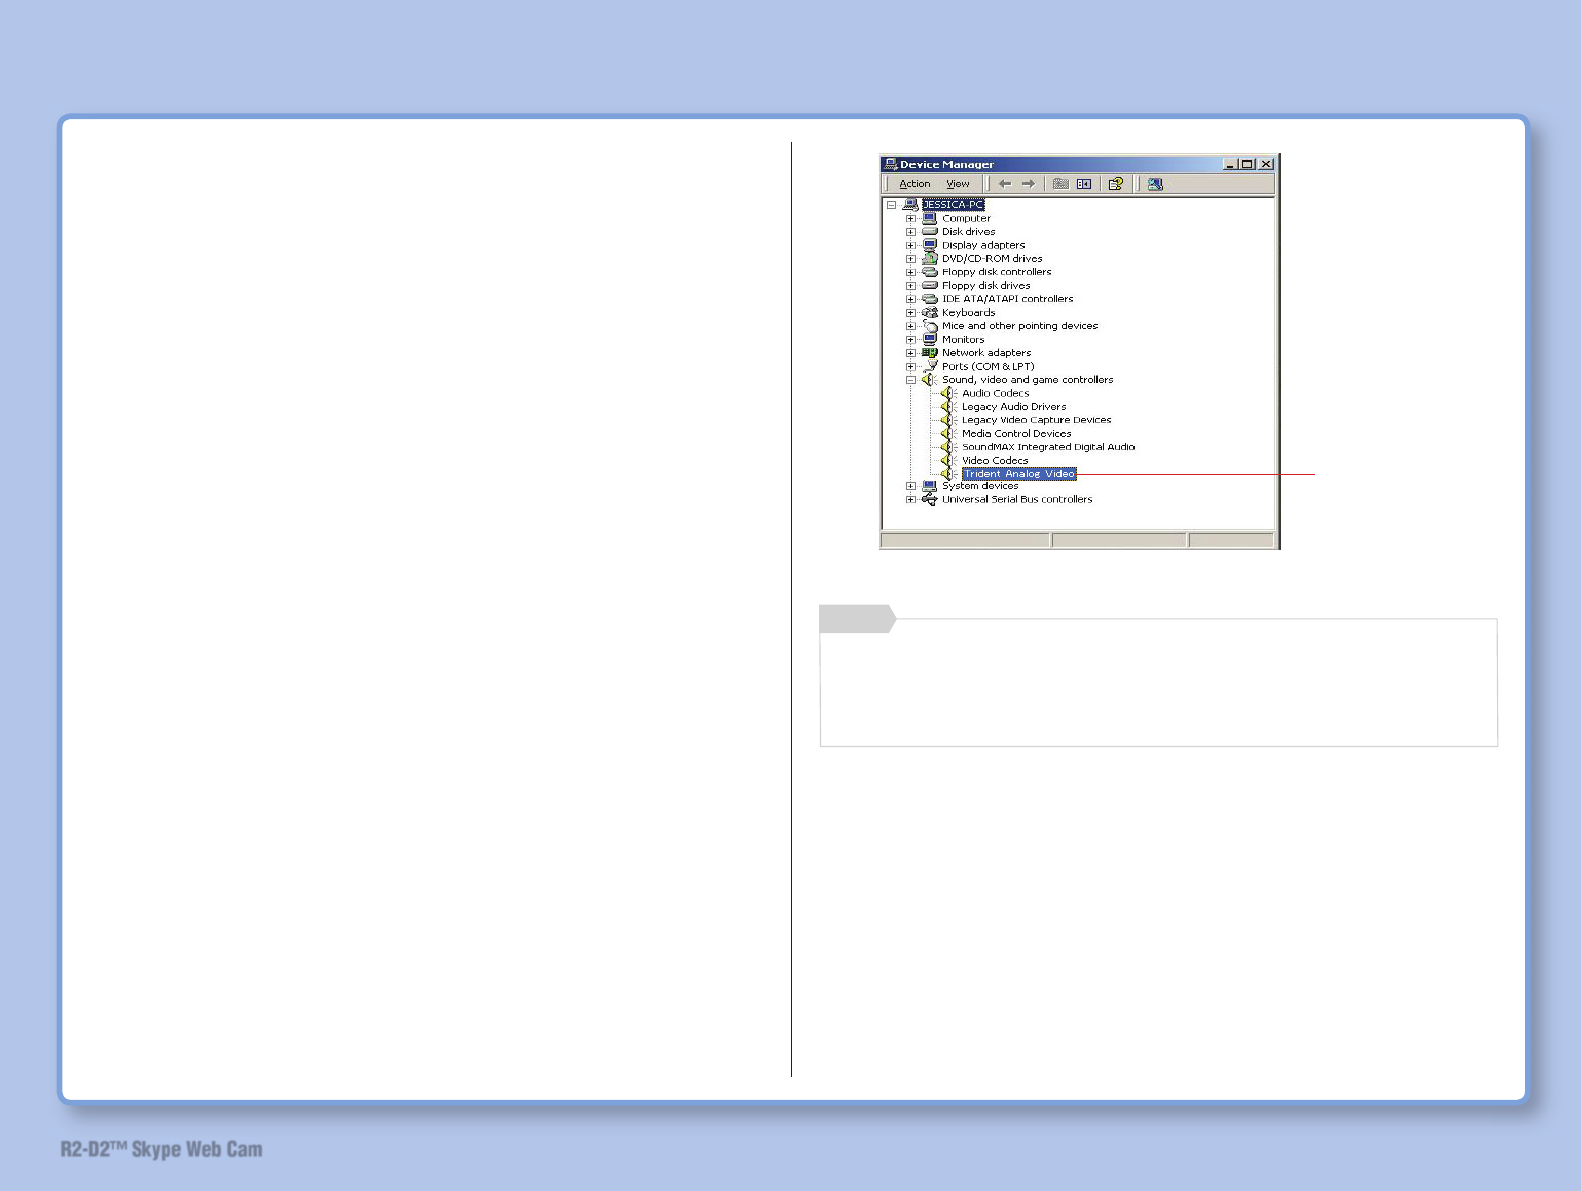Click the IDE ATA/ATAPI controllers icon
The image size is (1582, 1191).
pyautogui.click(x=930, y=299)
